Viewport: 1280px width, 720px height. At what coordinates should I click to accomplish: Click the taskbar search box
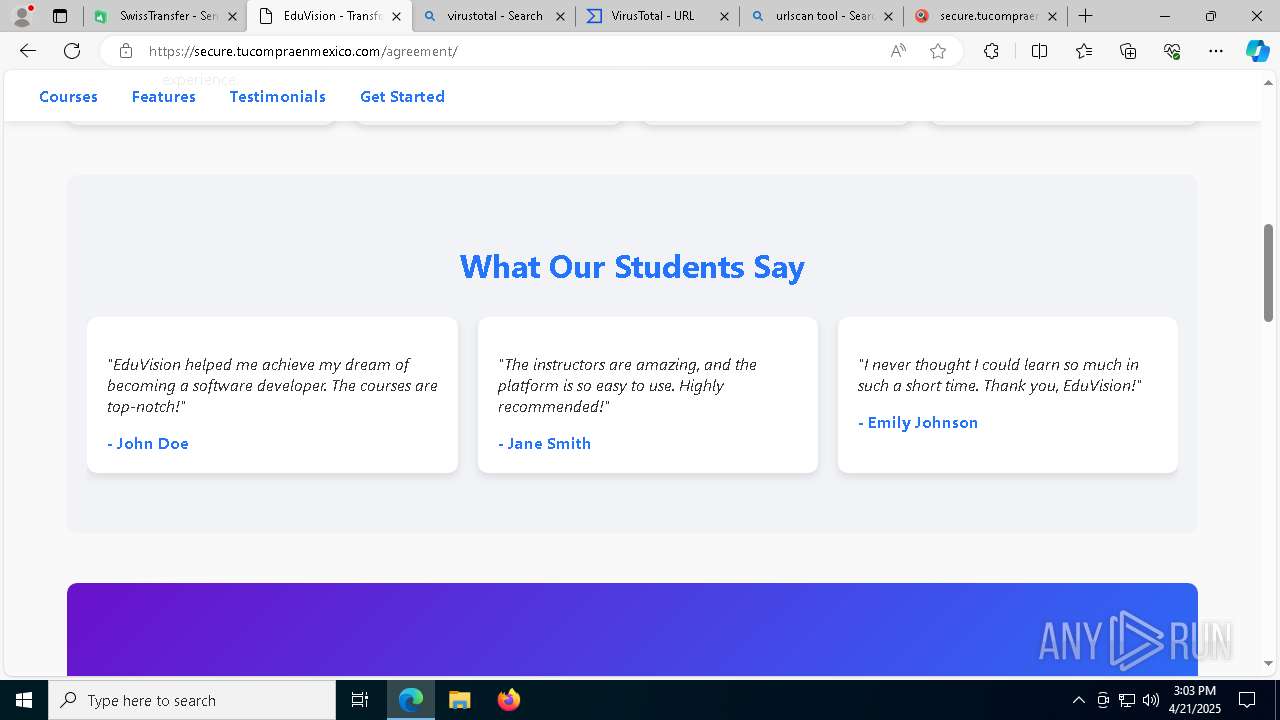192,700
